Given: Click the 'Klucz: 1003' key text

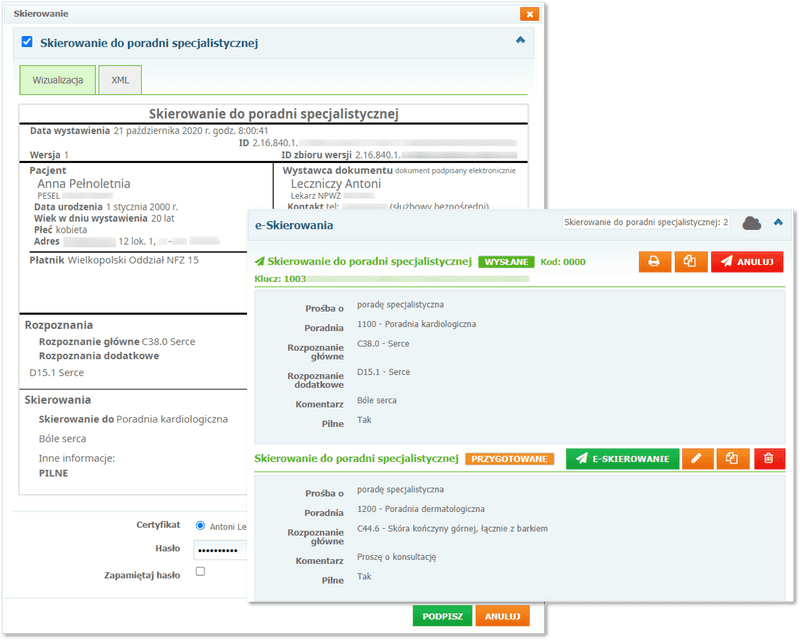Looking at the screenshot, I should pos(280,279).
